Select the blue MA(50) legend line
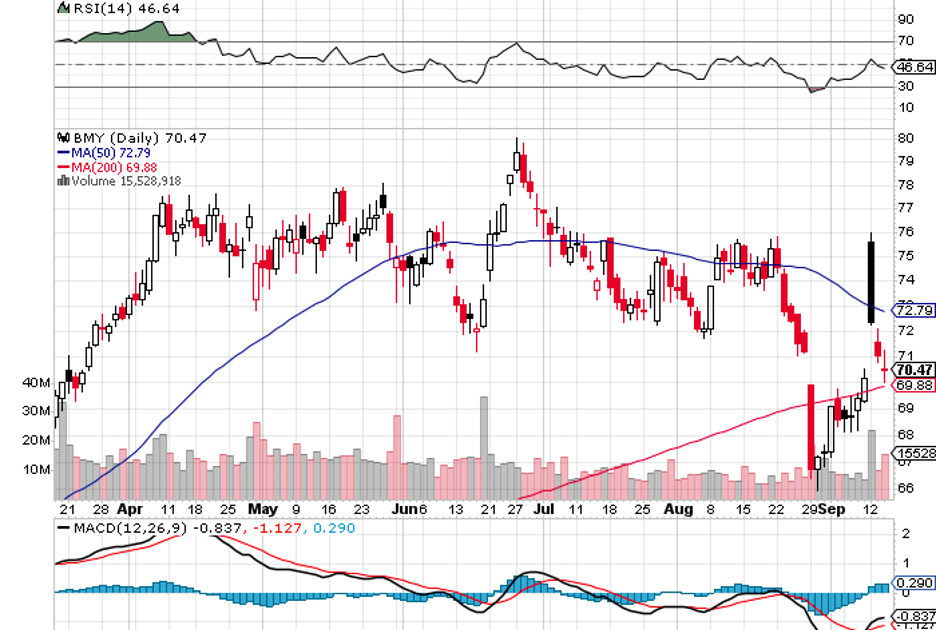The height and width of the screenshot is (630, 936). coord(61,153)
